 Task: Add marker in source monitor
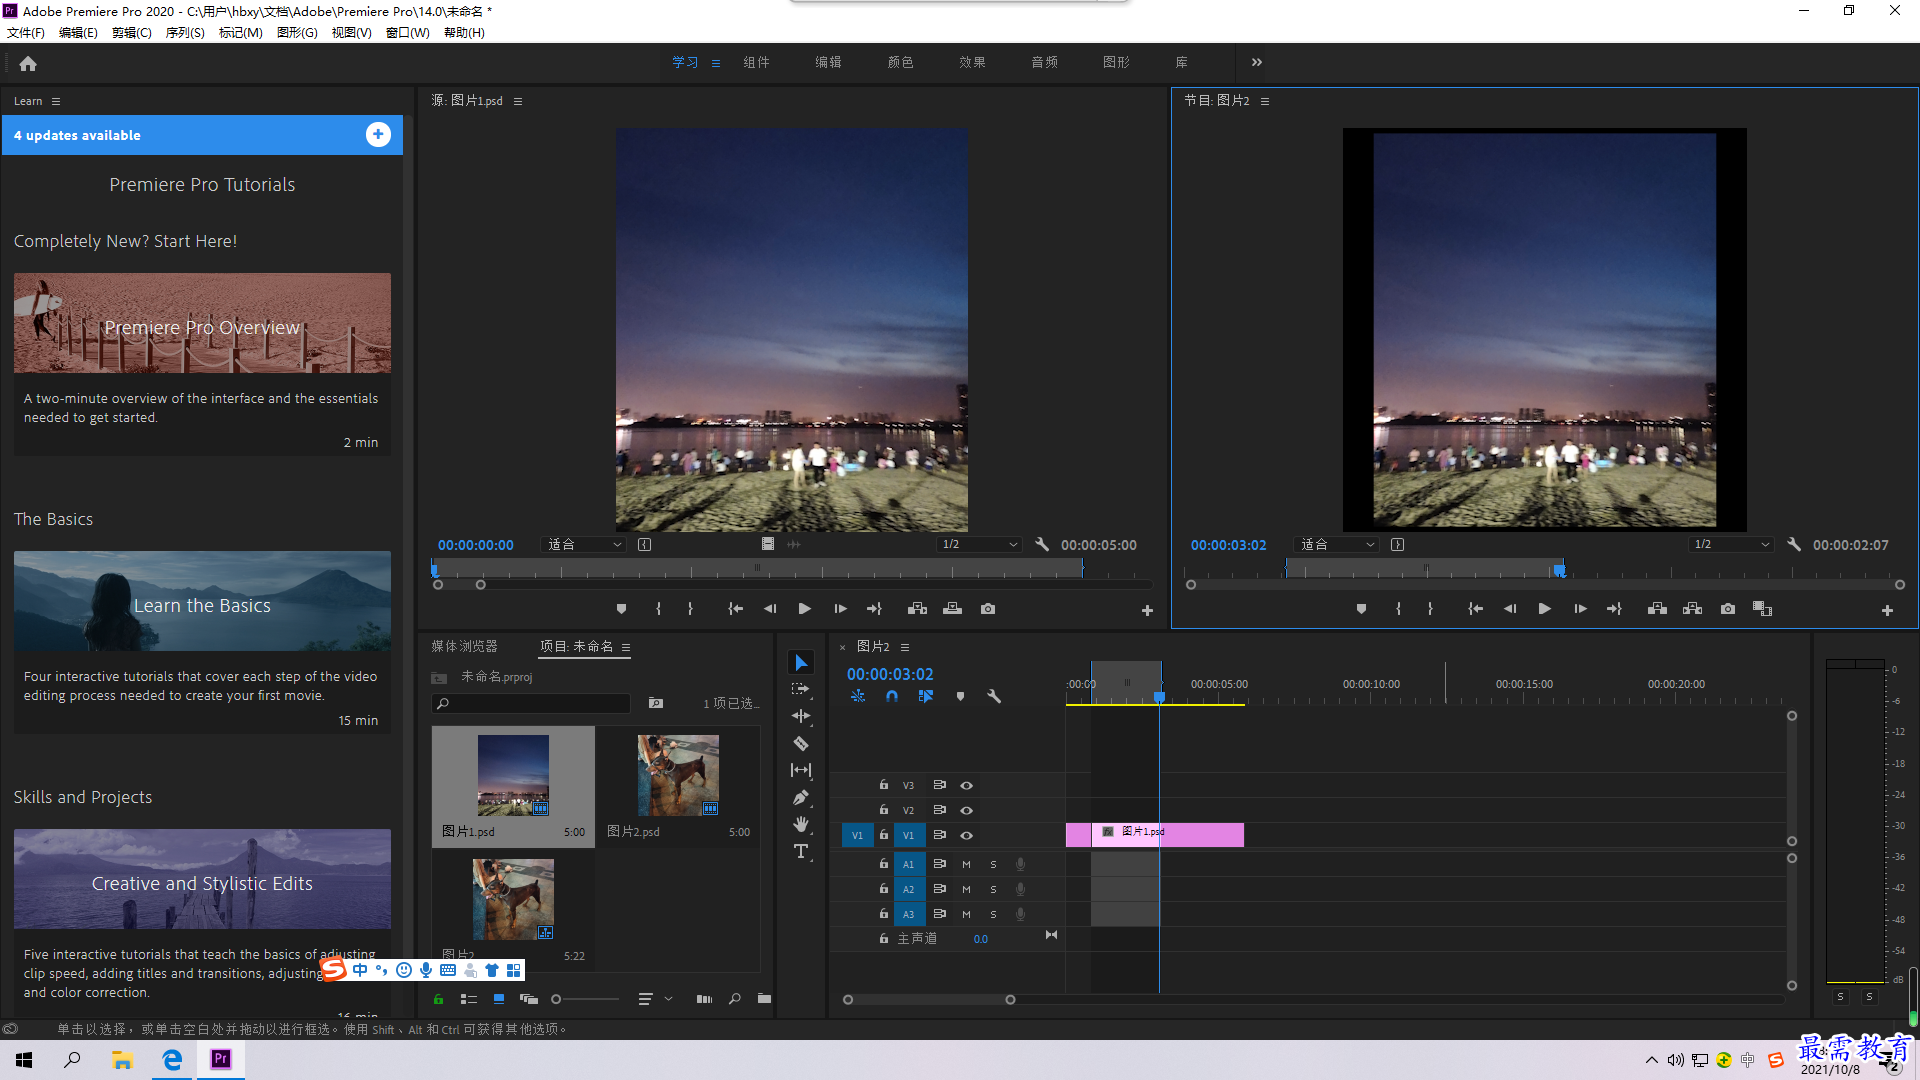[x=622, y=609]
